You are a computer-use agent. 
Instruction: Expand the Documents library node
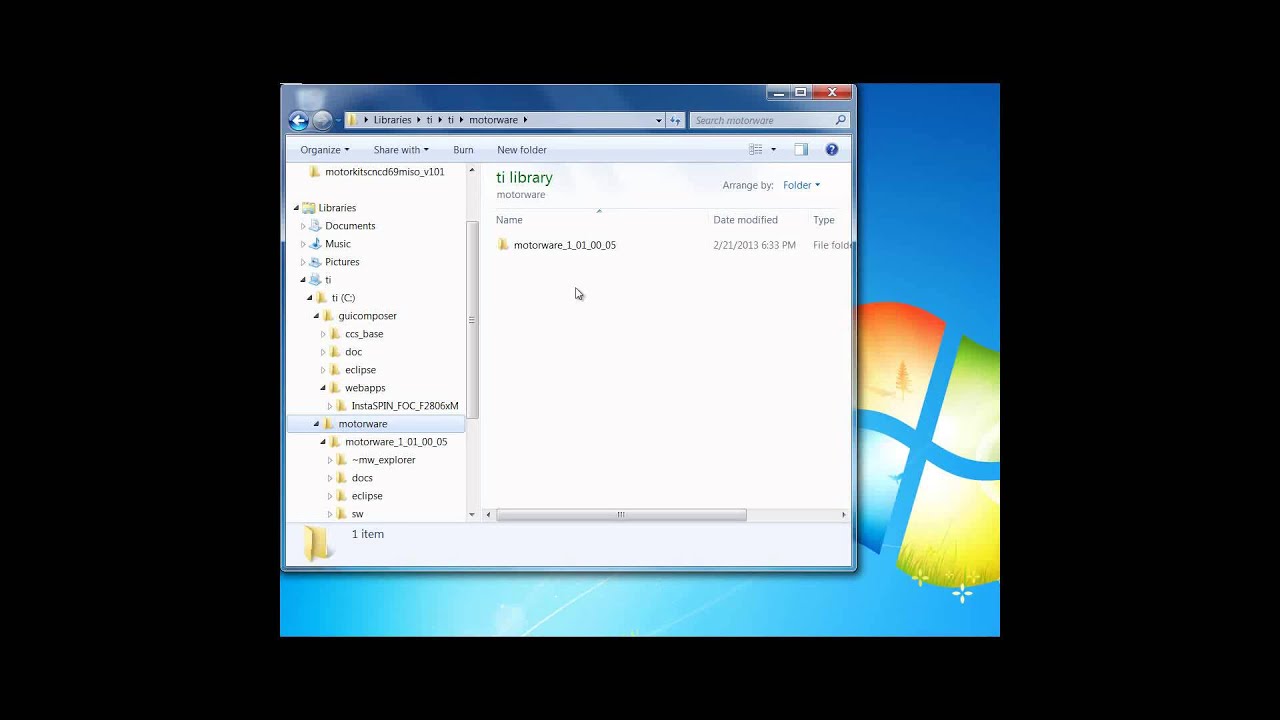[x=303, y=226]
